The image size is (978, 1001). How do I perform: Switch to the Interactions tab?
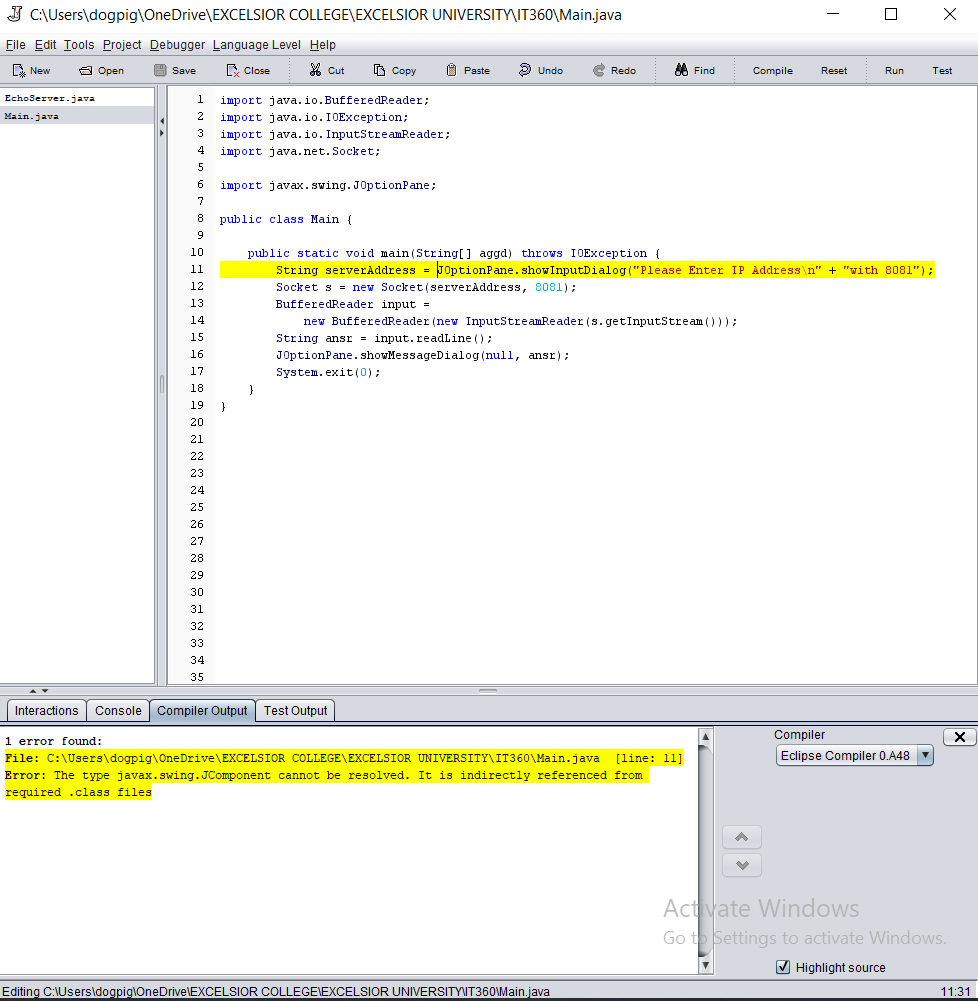click(x=45, y=710)
